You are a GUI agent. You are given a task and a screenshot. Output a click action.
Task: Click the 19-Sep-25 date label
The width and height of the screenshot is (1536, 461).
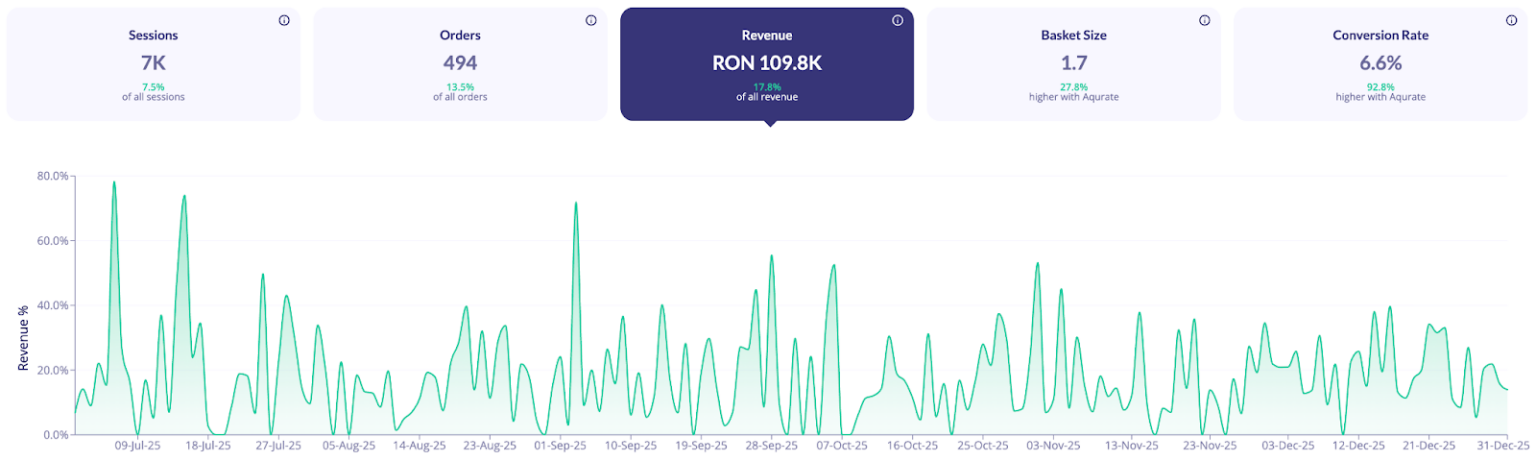point(701,446)
